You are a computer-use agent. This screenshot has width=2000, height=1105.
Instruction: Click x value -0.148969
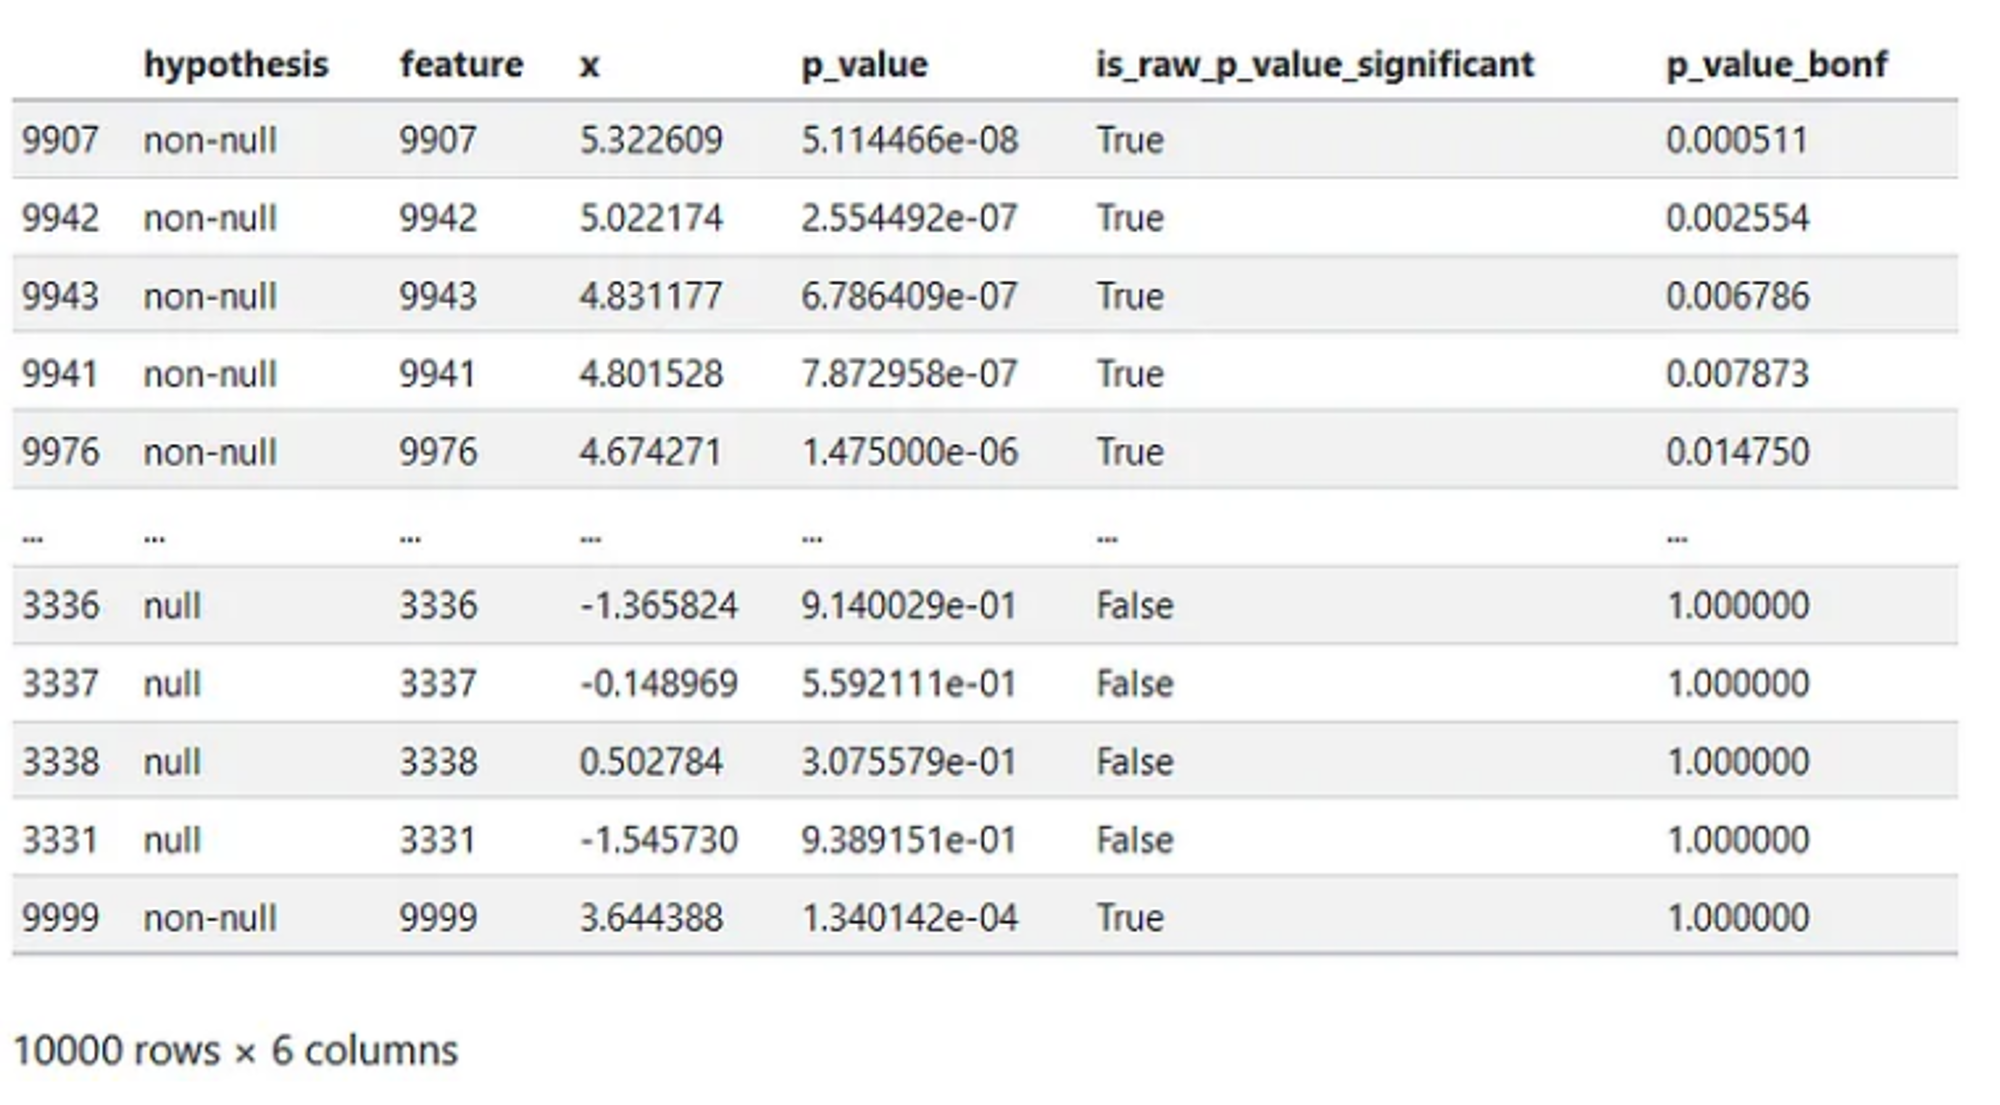(x=658, y=684)
